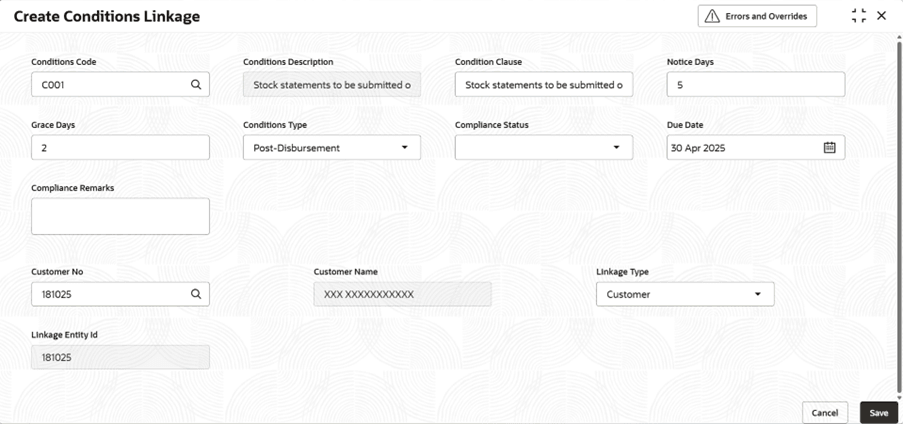Click the Conditions Description field
The width and height of the screenshot is (903, 424).
click(x=331, y=85)
